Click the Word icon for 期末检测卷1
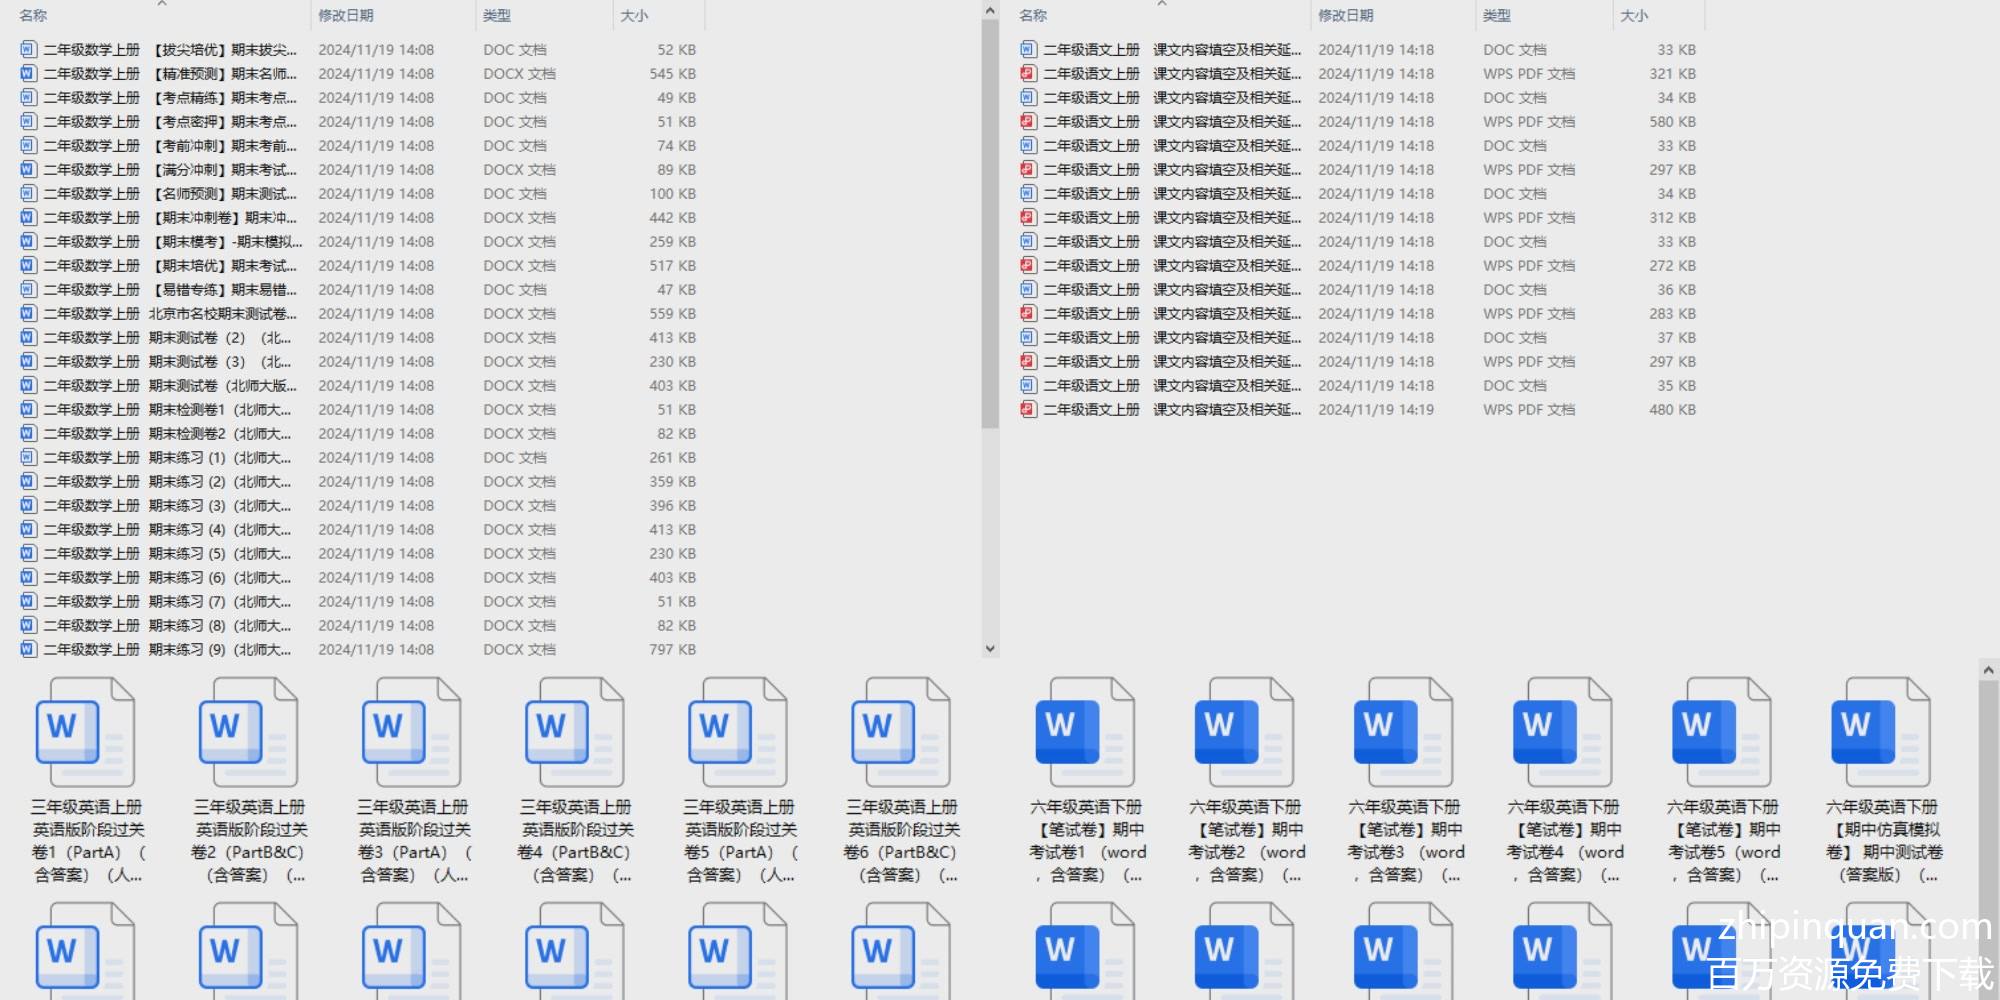This screenshot has height=1000, width=2000. 28,409
